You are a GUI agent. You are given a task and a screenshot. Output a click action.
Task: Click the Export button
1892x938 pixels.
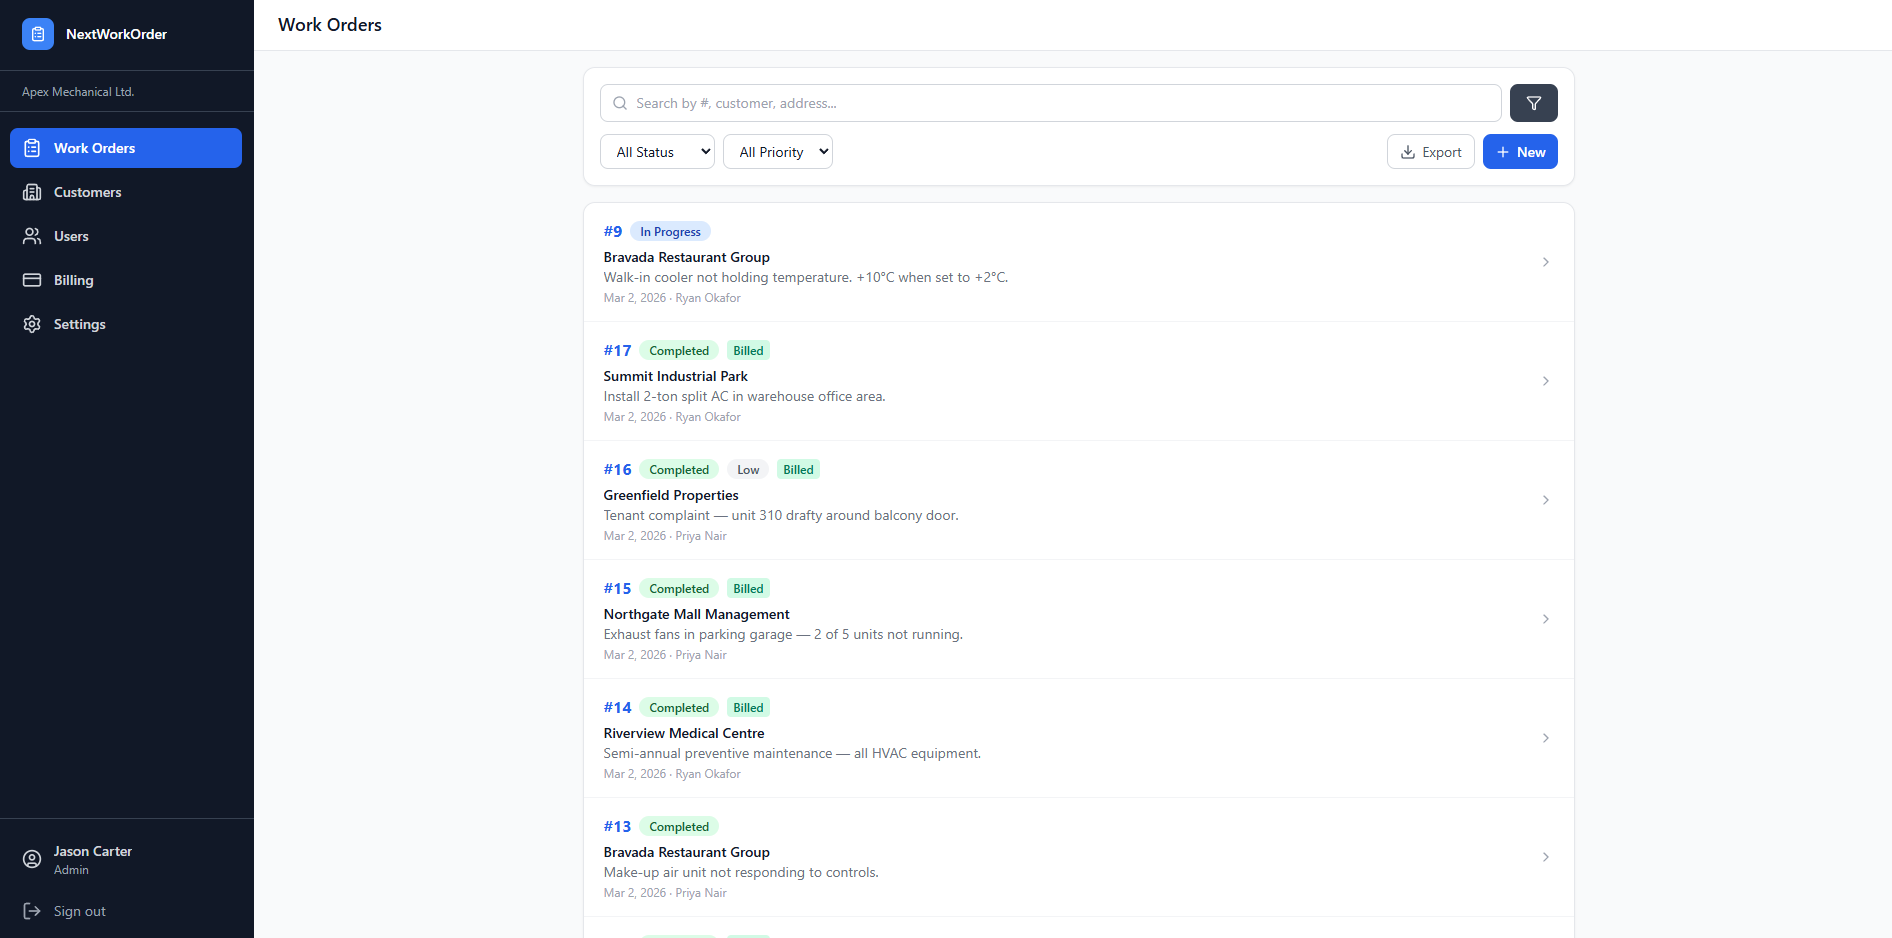[1430, 151]
